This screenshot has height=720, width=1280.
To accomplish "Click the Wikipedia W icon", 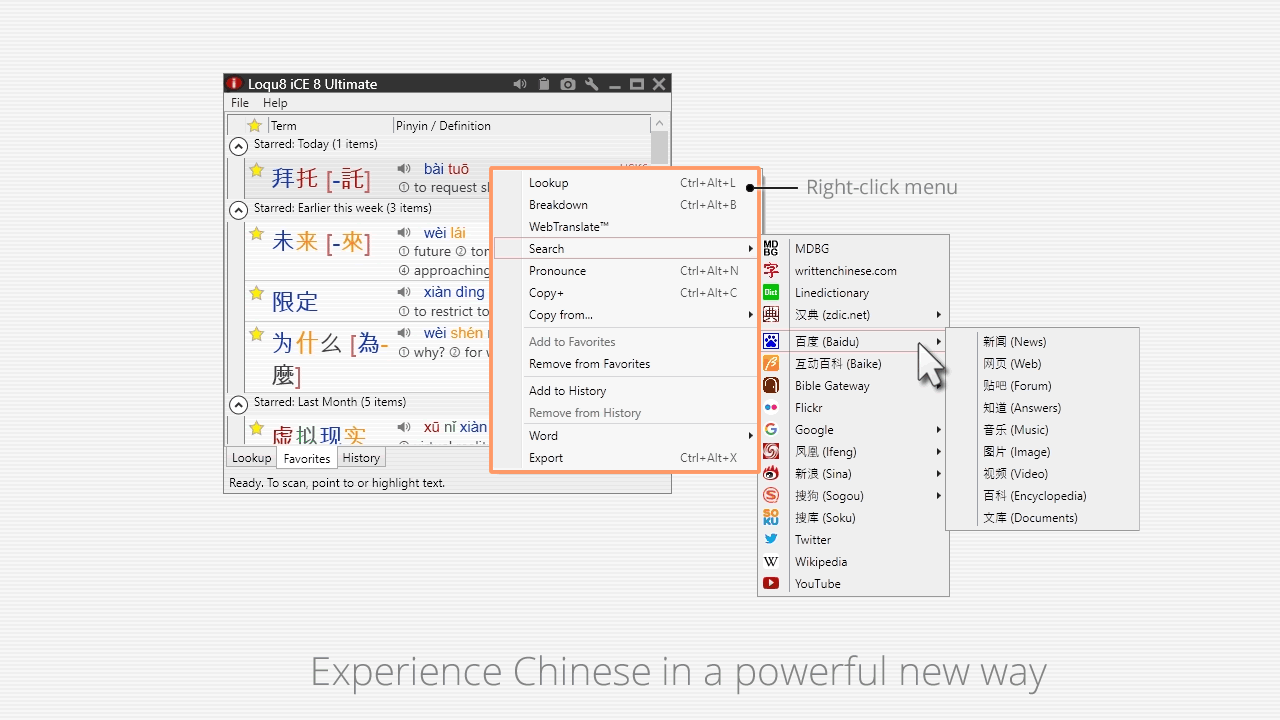I will [x=771, y=561].
